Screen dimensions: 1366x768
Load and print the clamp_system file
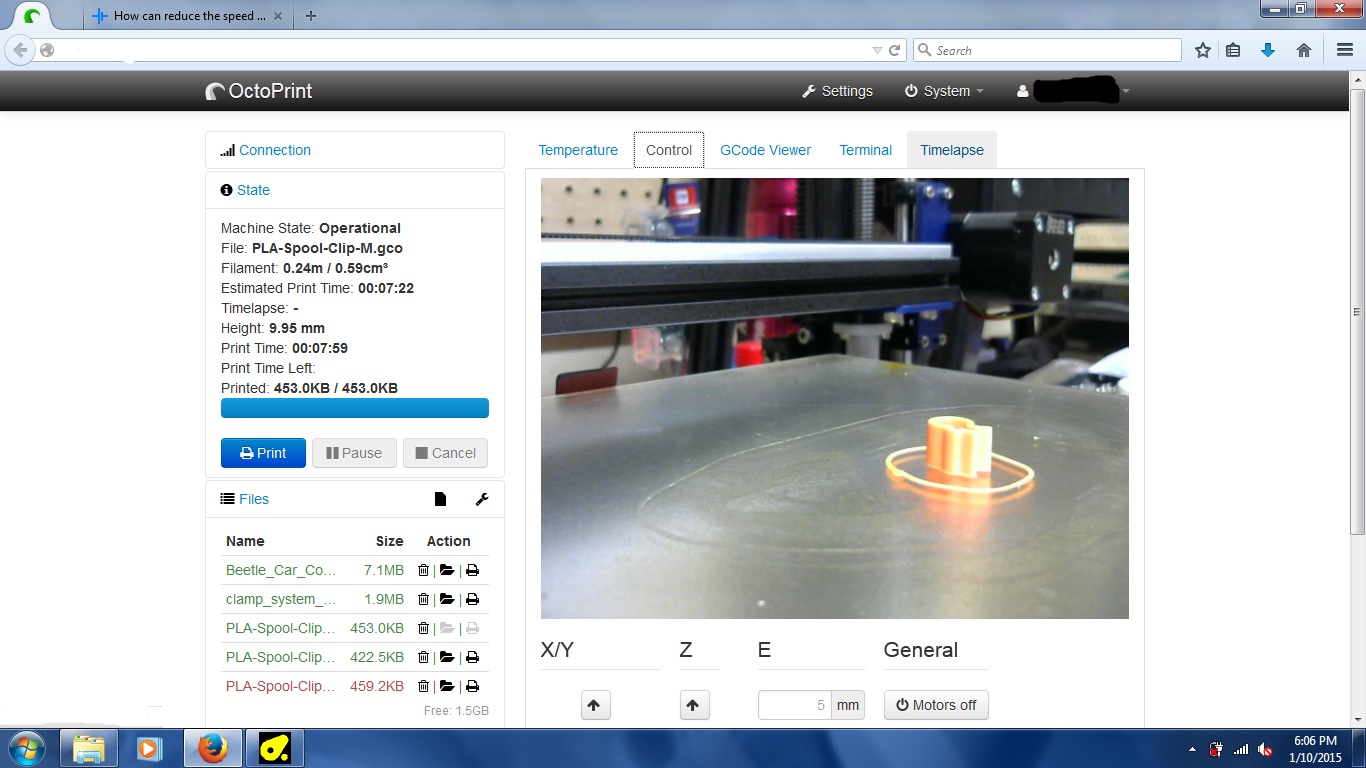[472, 599]
